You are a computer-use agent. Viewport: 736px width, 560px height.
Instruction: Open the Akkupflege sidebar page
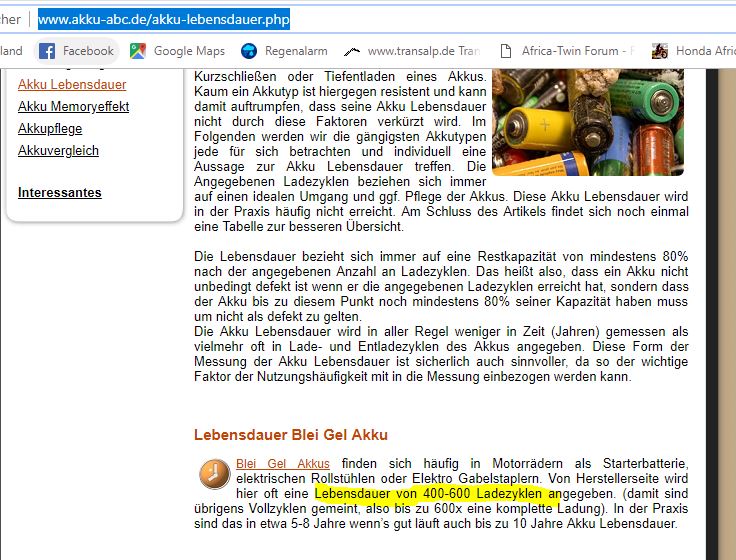tap(50, 129)
